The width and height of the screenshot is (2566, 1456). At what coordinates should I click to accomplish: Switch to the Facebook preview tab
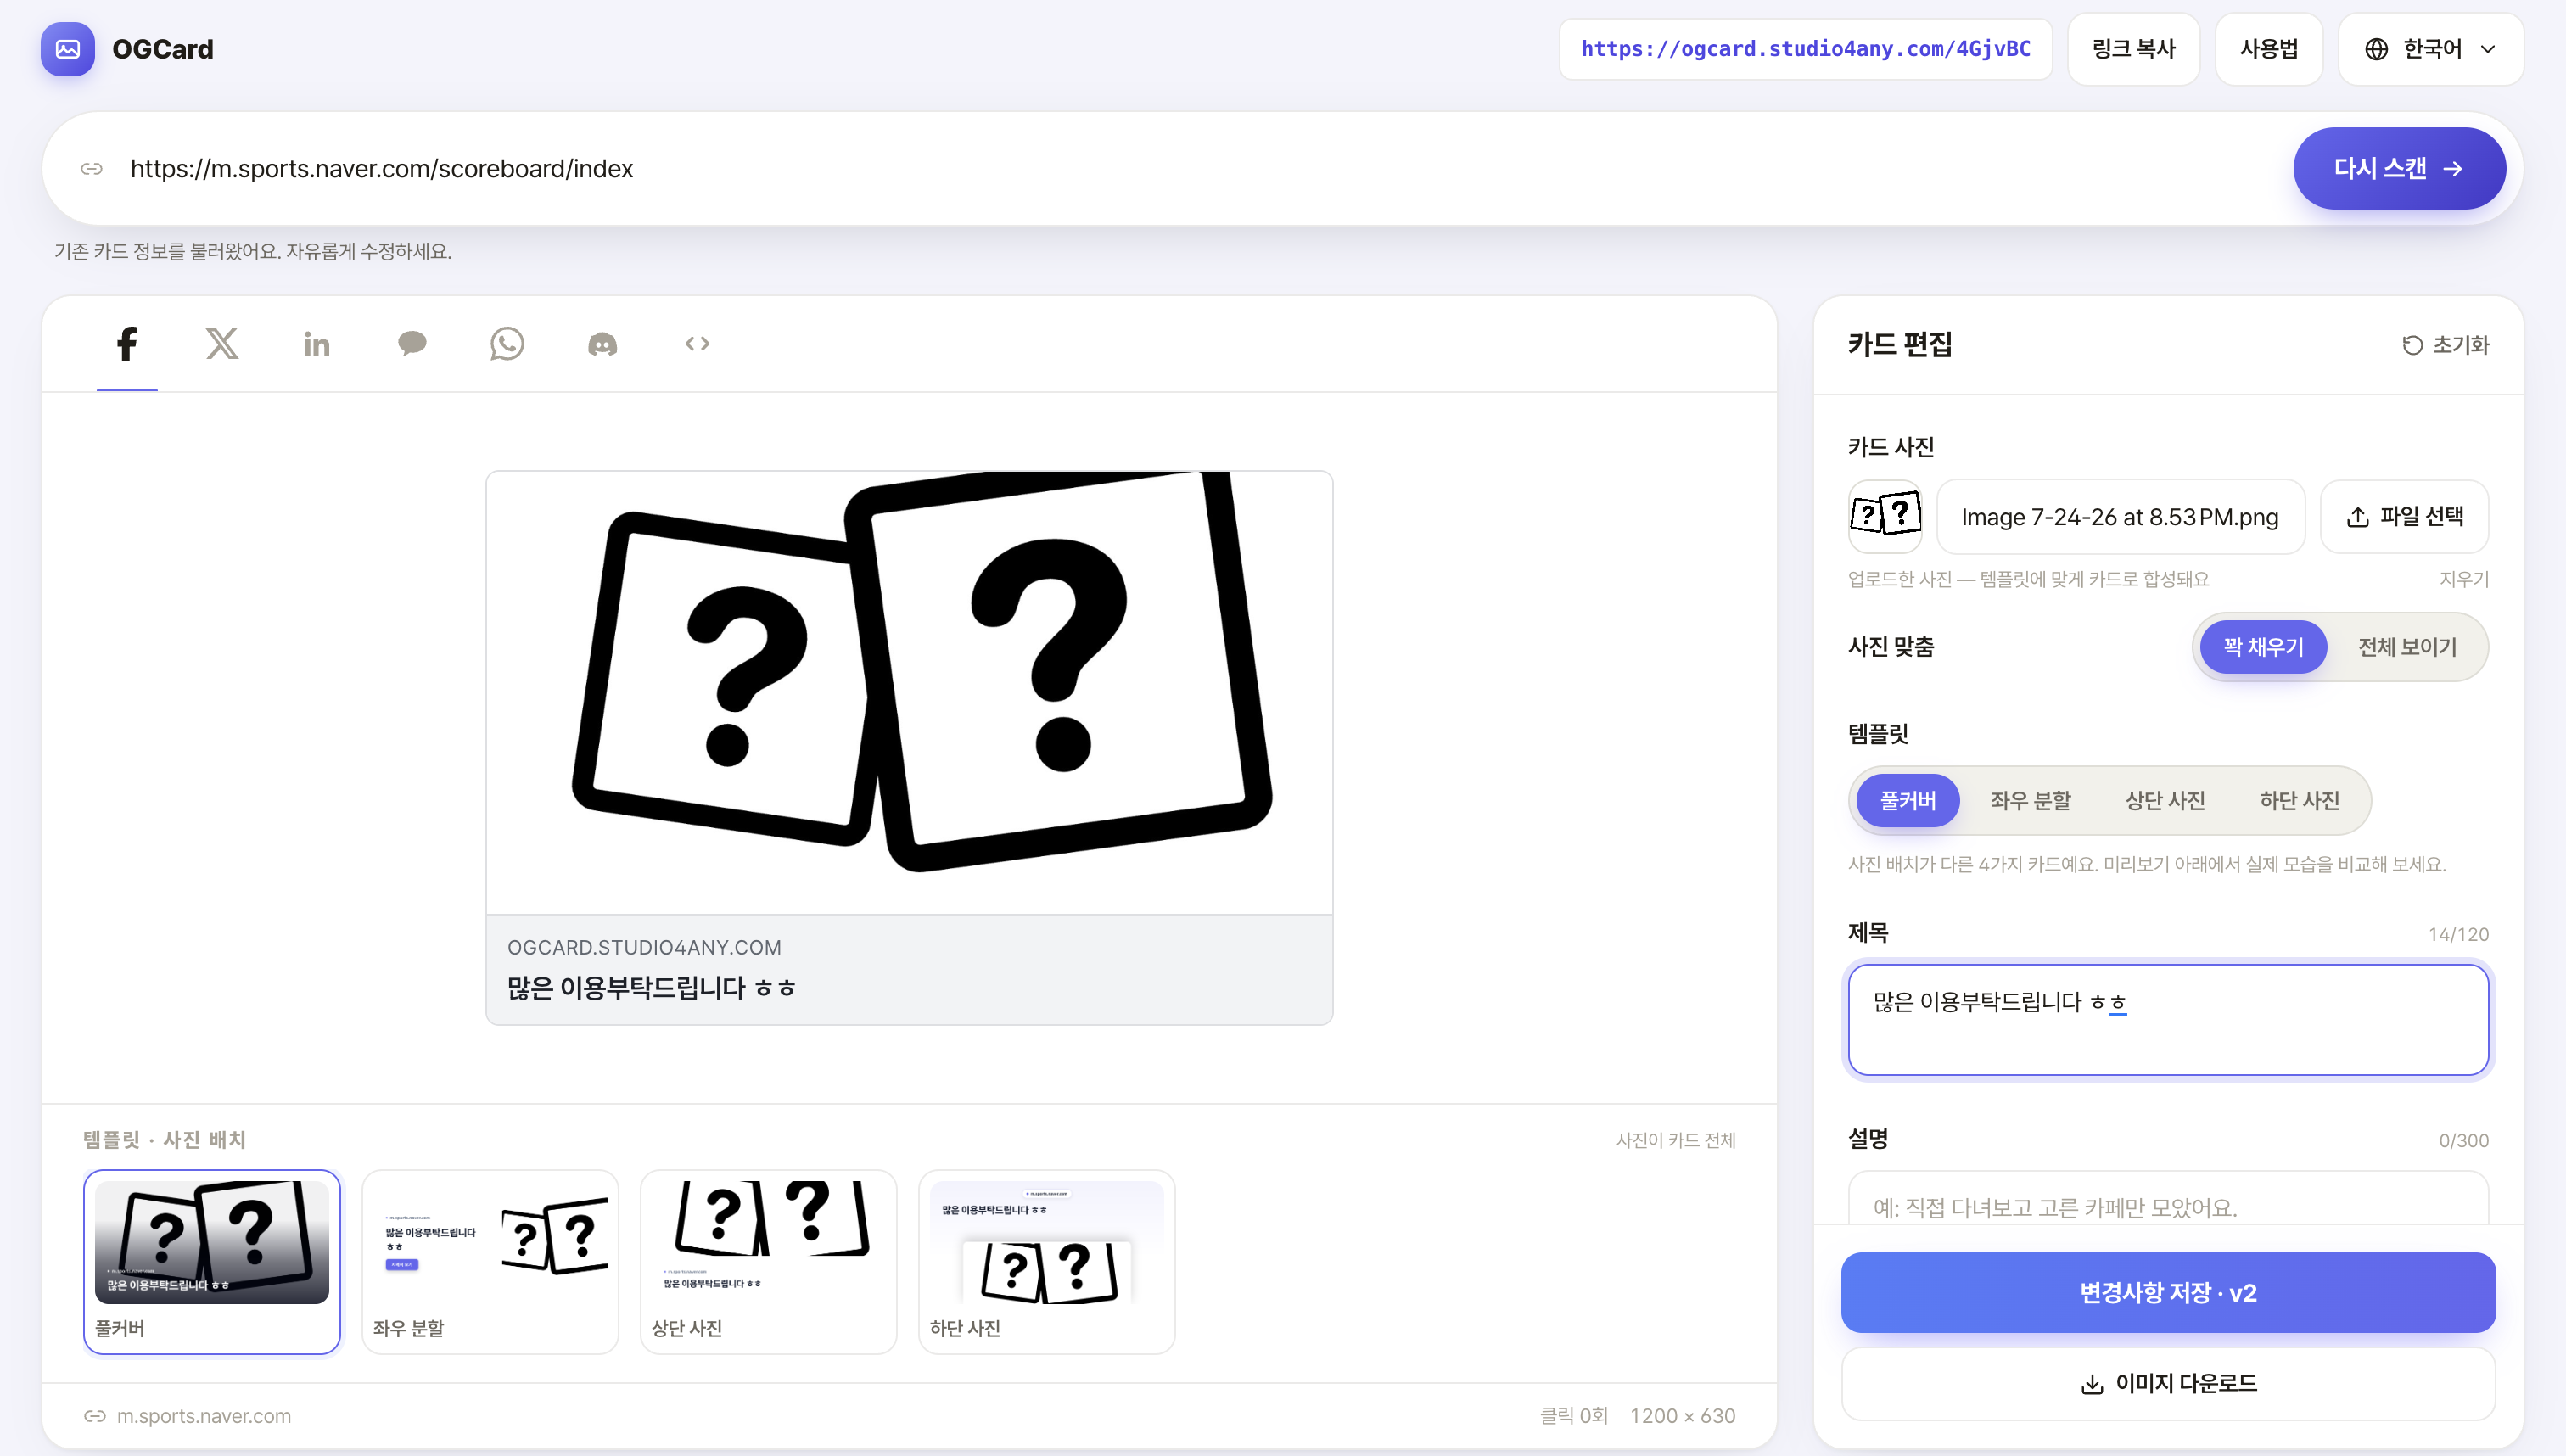coord(127,344)
